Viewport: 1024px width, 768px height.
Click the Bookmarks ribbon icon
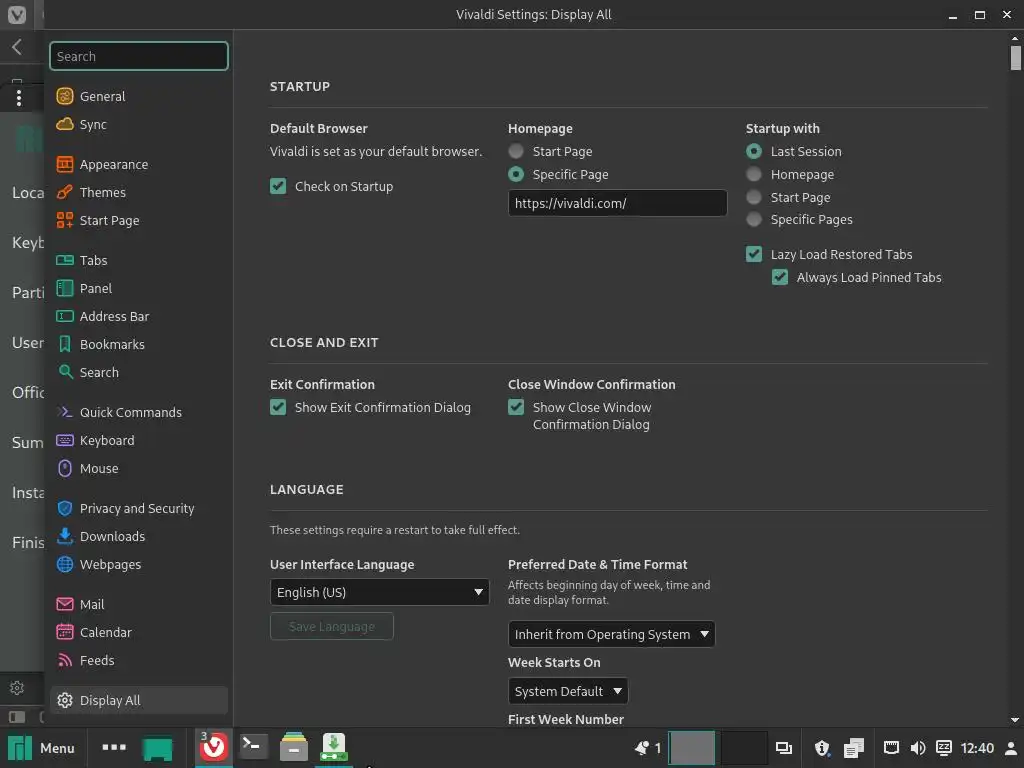[x=65, y=345]
